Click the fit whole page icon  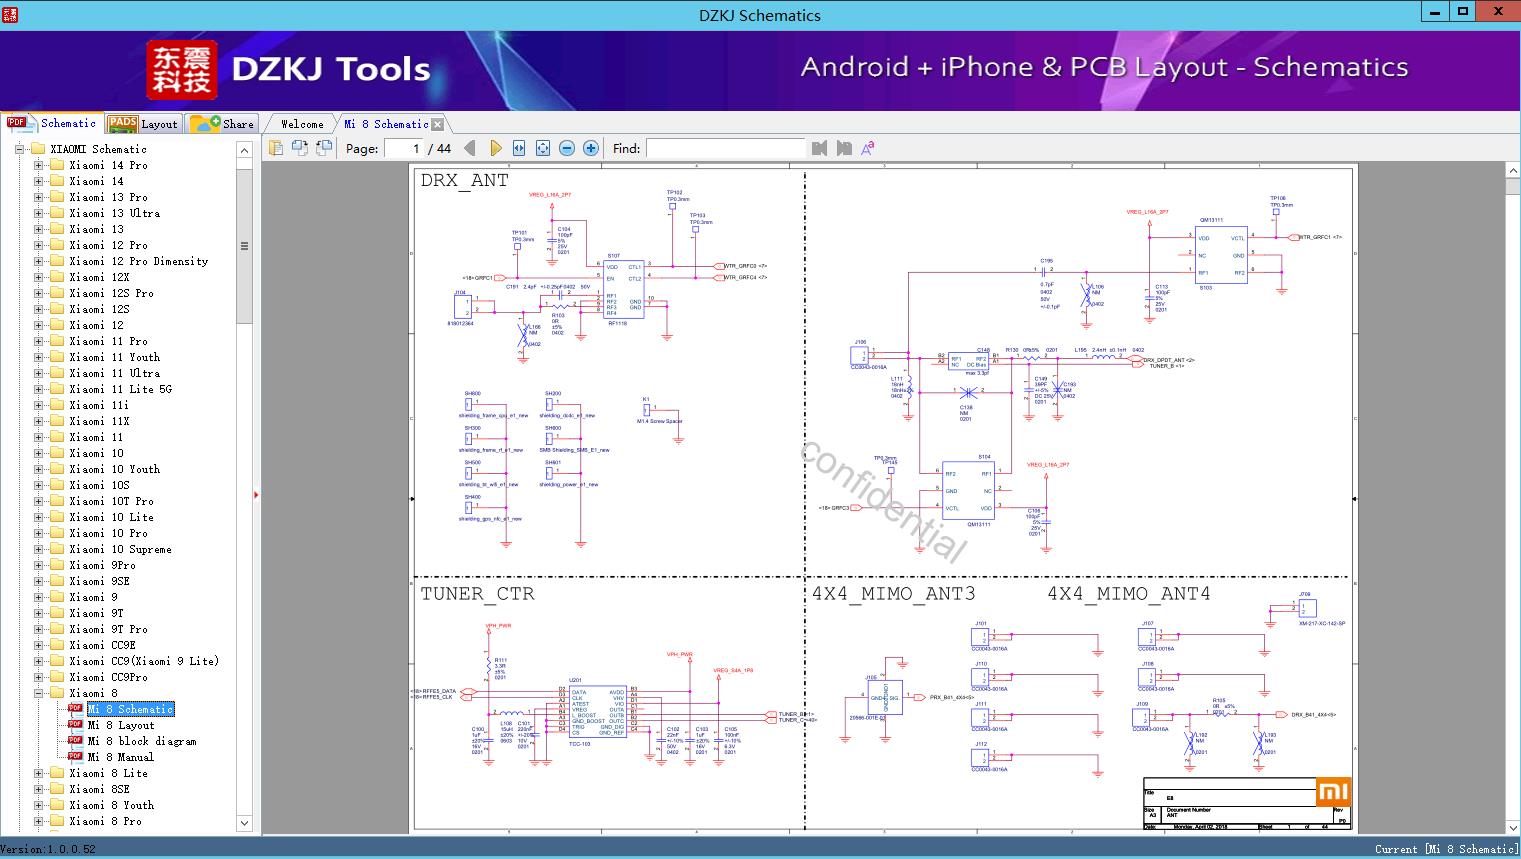point(543,148)
